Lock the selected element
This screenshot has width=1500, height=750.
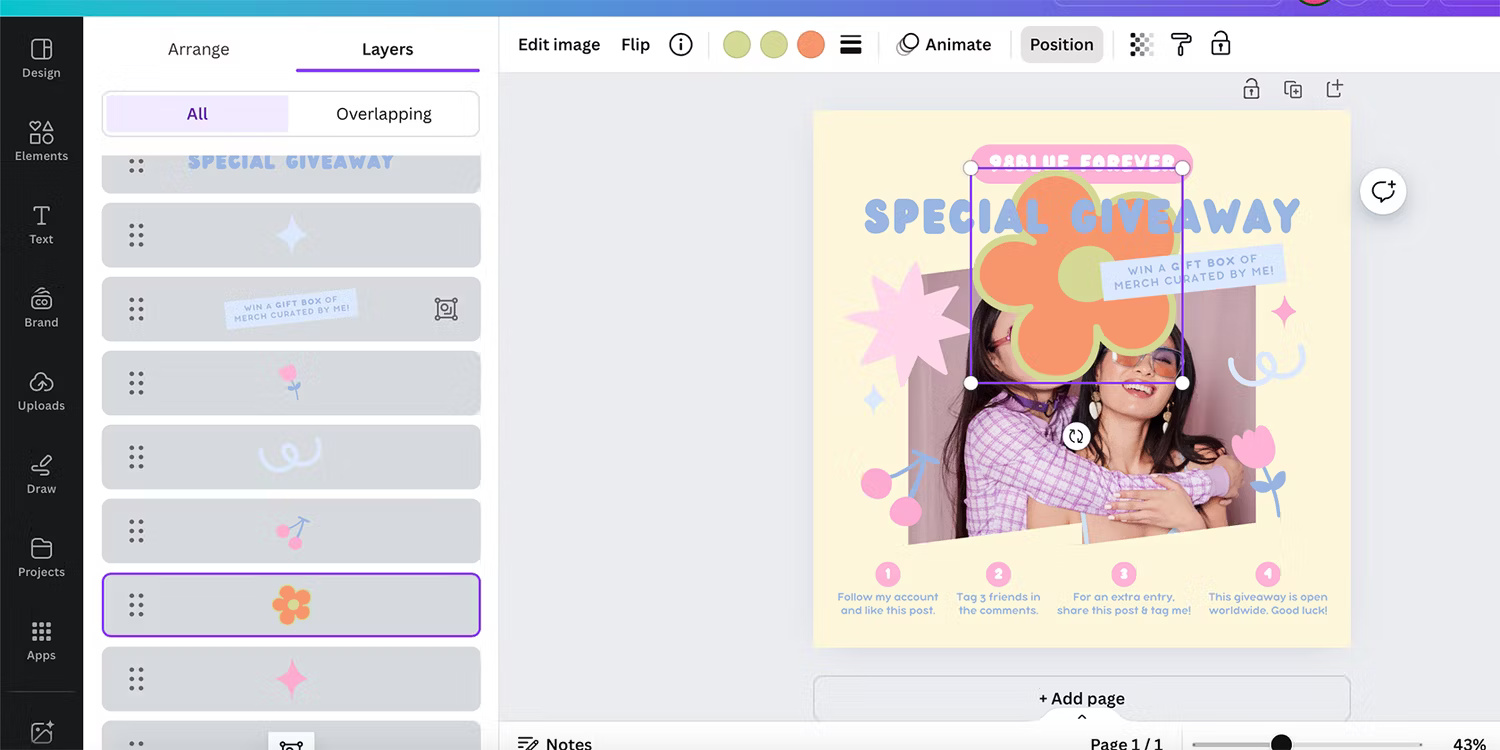(1220, 44)
